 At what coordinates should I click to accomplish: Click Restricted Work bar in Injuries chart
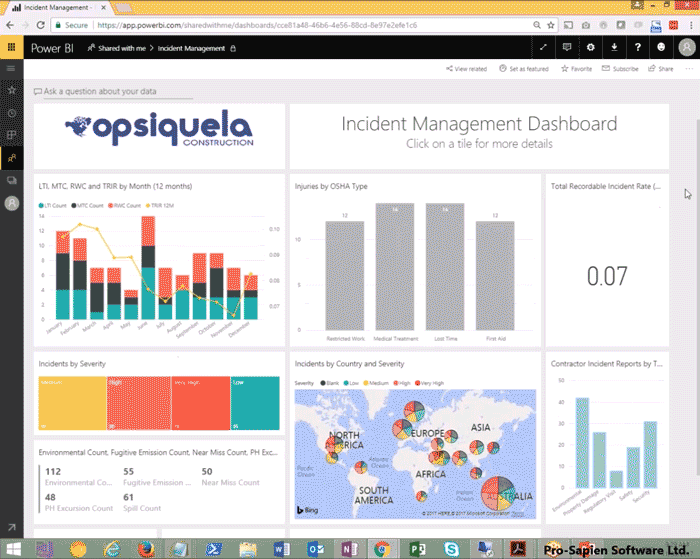click(345, 276)
